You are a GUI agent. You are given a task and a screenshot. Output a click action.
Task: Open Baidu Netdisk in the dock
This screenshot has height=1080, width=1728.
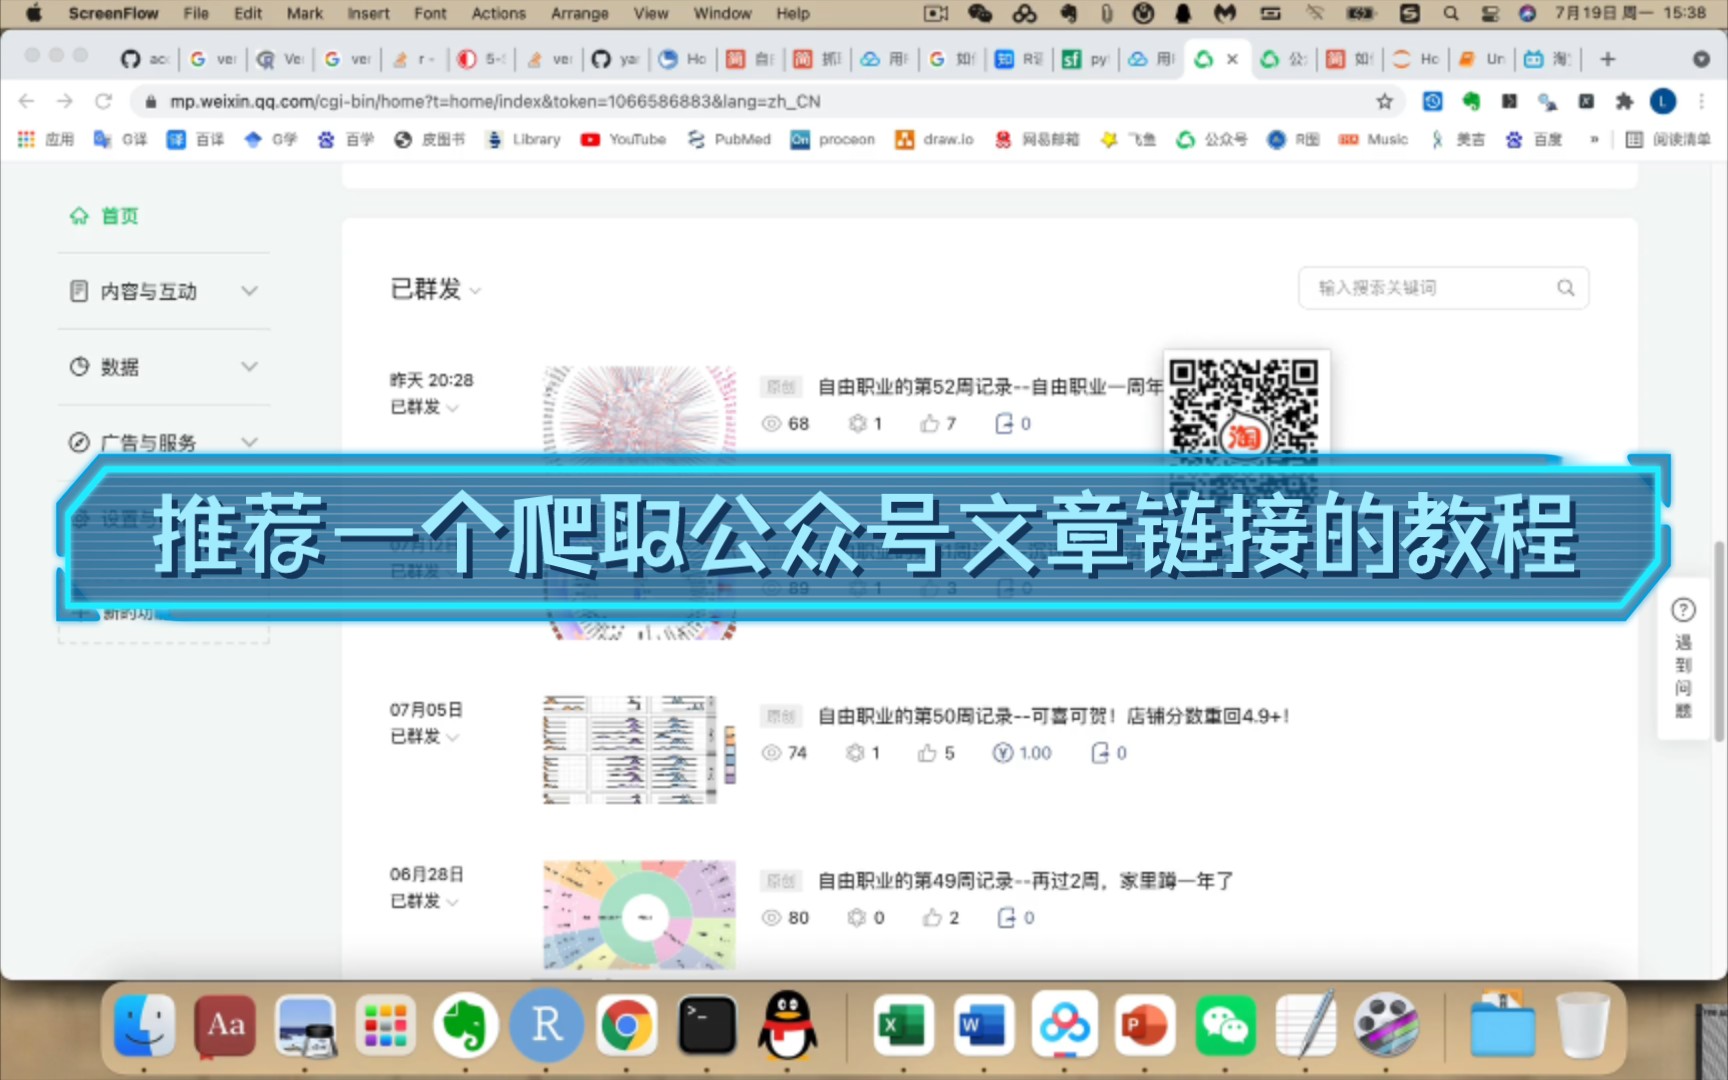1064,1025
